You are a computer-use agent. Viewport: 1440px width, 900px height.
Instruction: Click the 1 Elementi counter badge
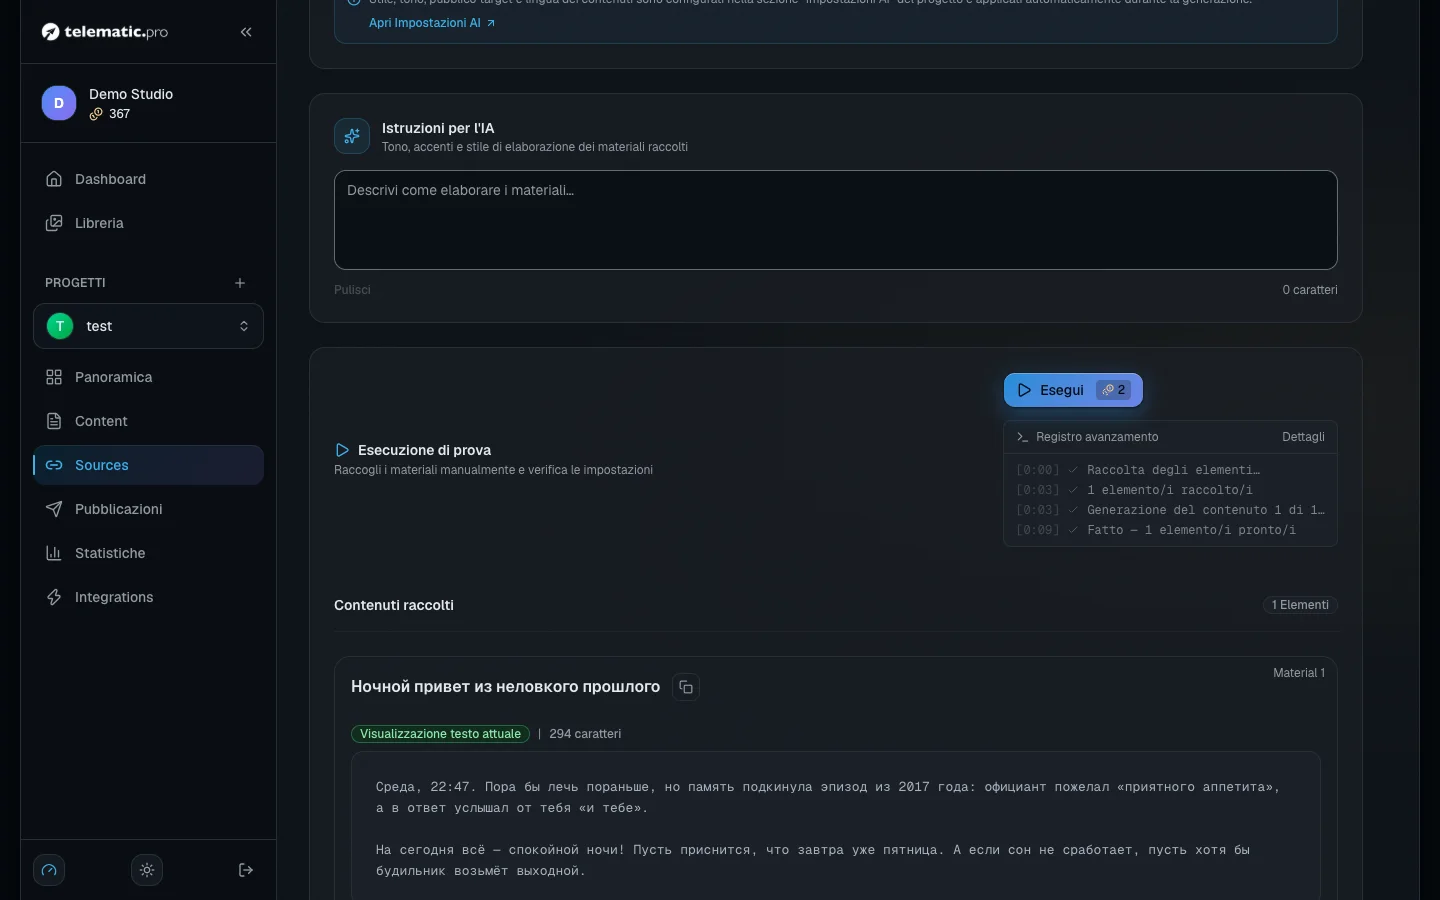pos(1300,605)
